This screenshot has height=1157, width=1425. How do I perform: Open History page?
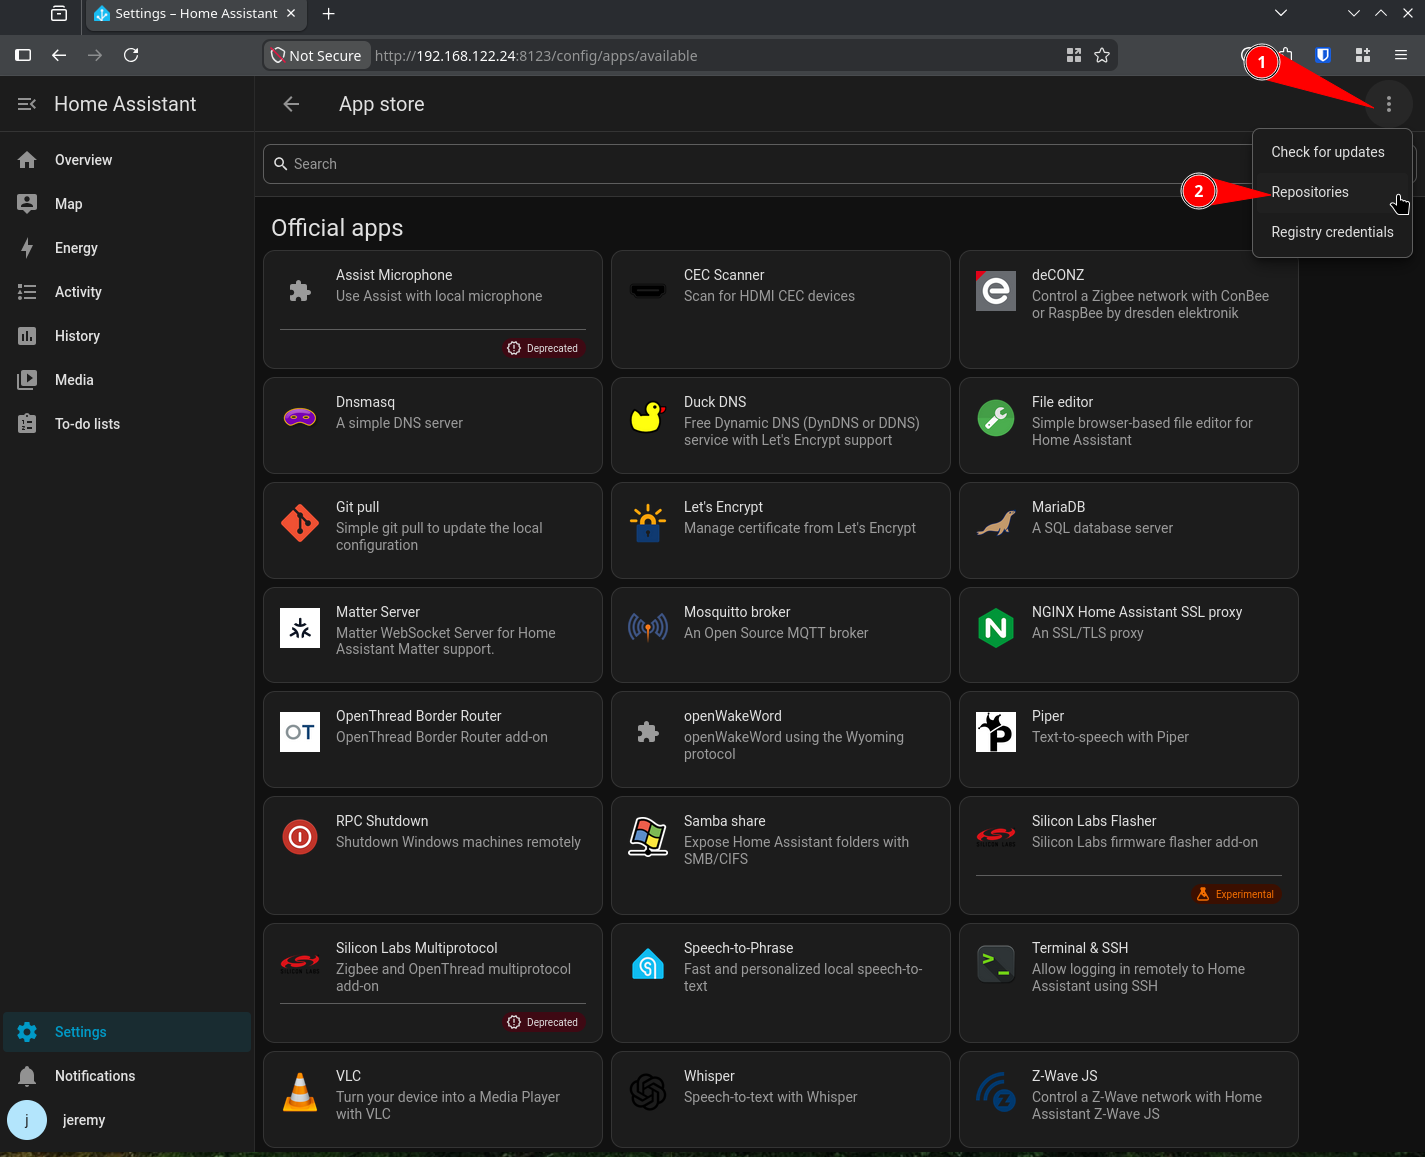(126, 336)
